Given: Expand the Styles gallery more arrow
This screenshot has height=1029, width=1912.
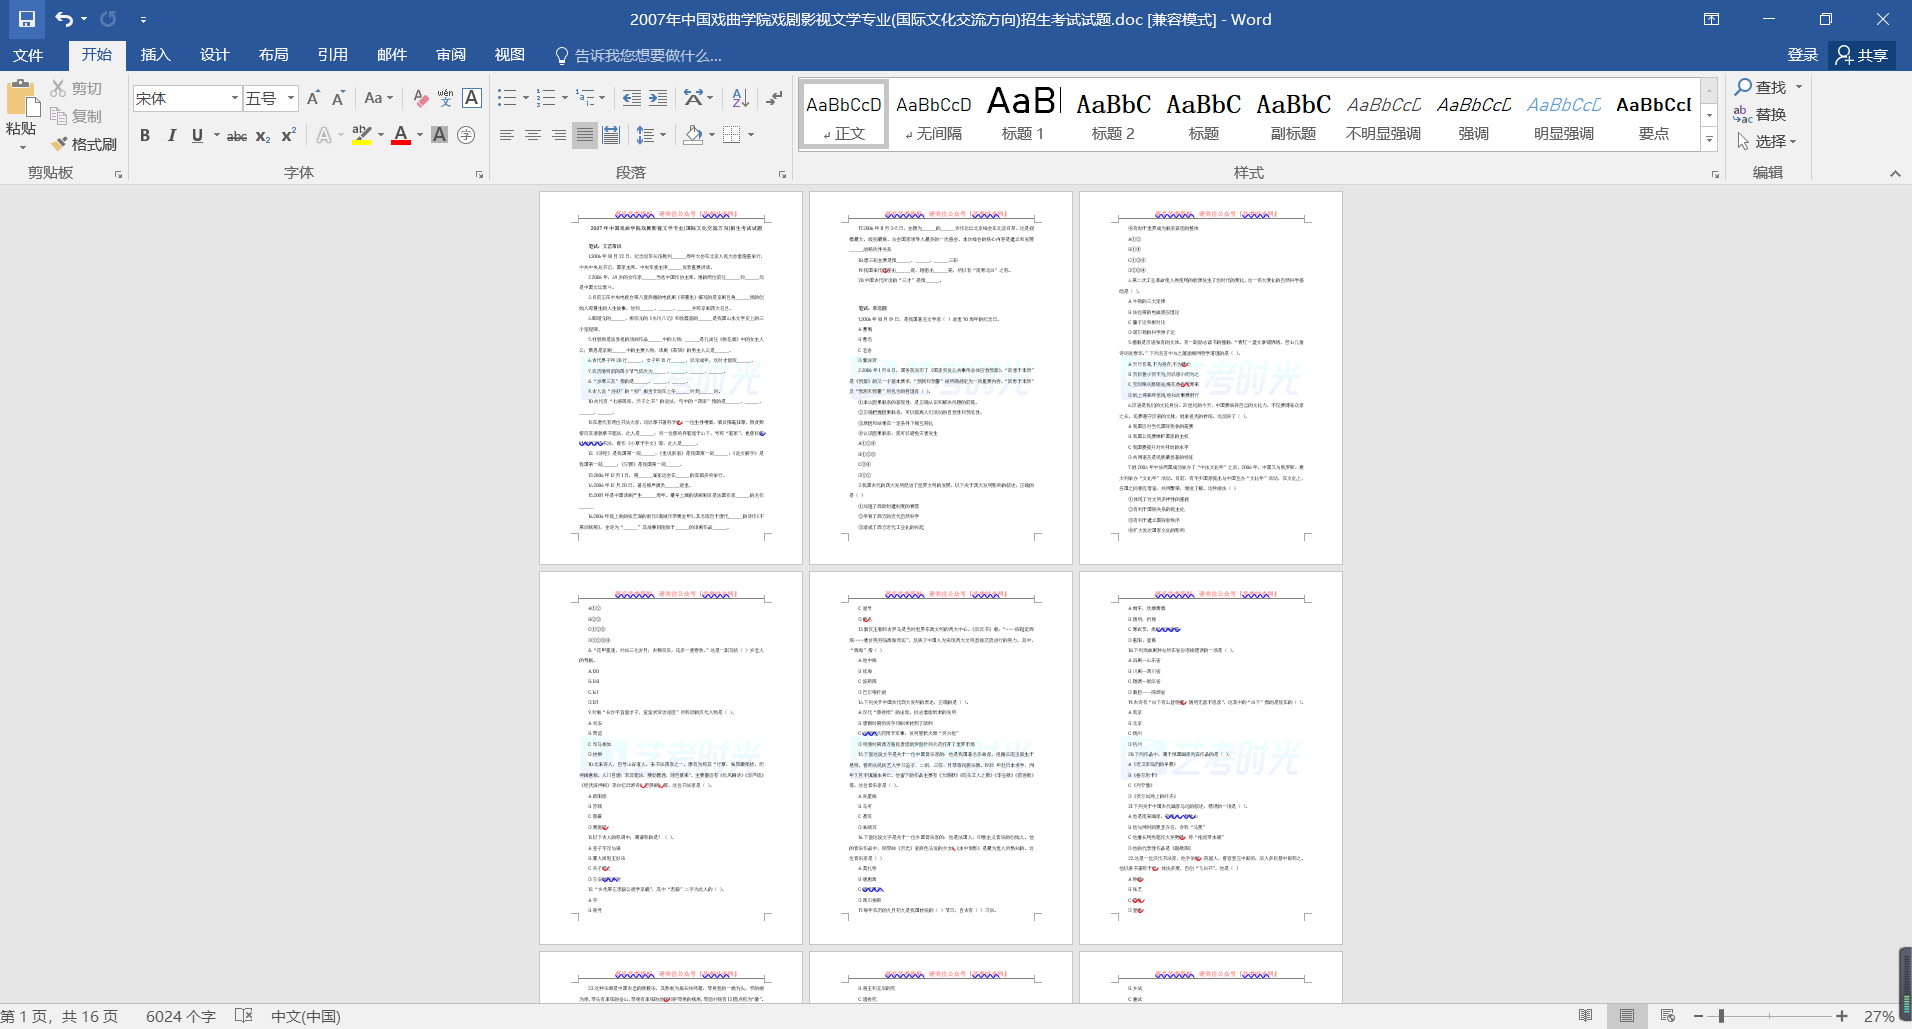Looking at the screenshot, I should point(1709,141).
